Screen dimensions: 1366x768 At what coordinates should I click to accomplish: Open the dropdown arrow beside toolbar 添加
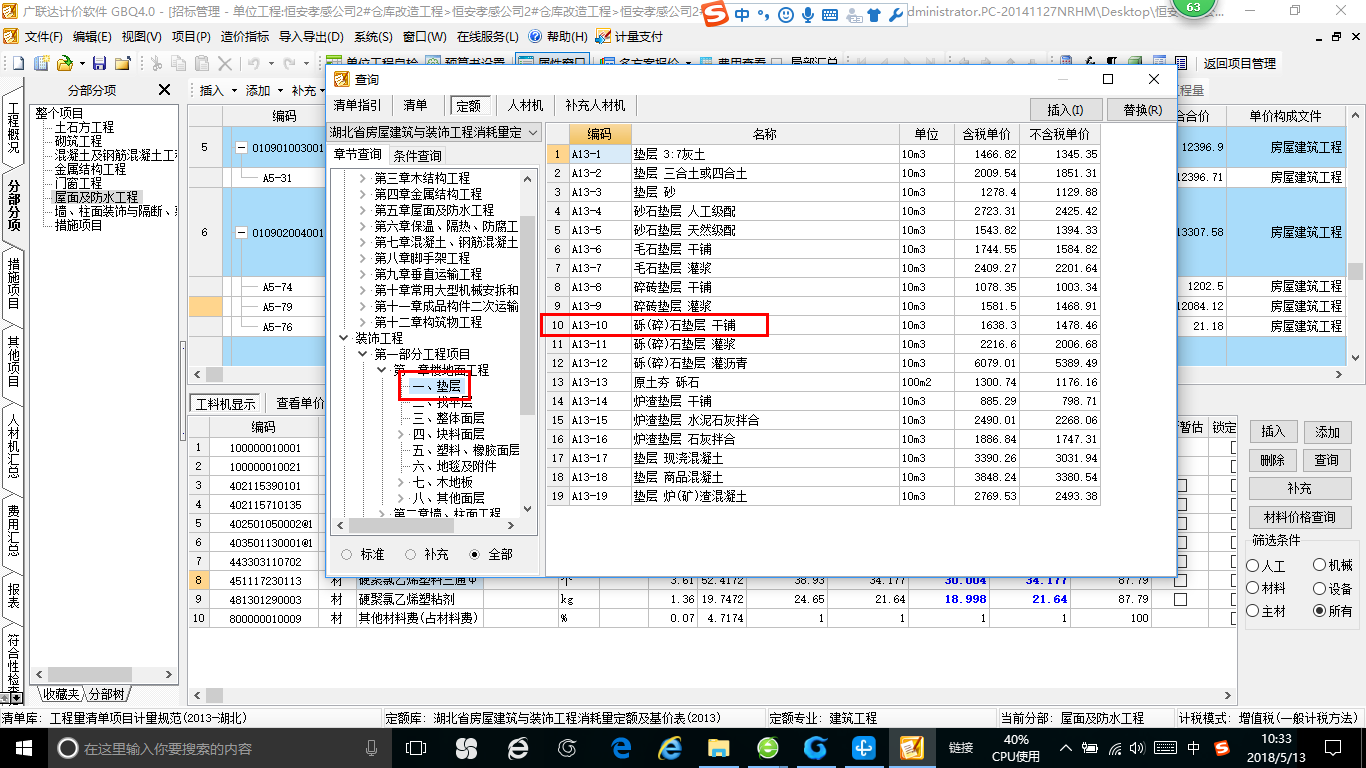click(x=281, y=91)
